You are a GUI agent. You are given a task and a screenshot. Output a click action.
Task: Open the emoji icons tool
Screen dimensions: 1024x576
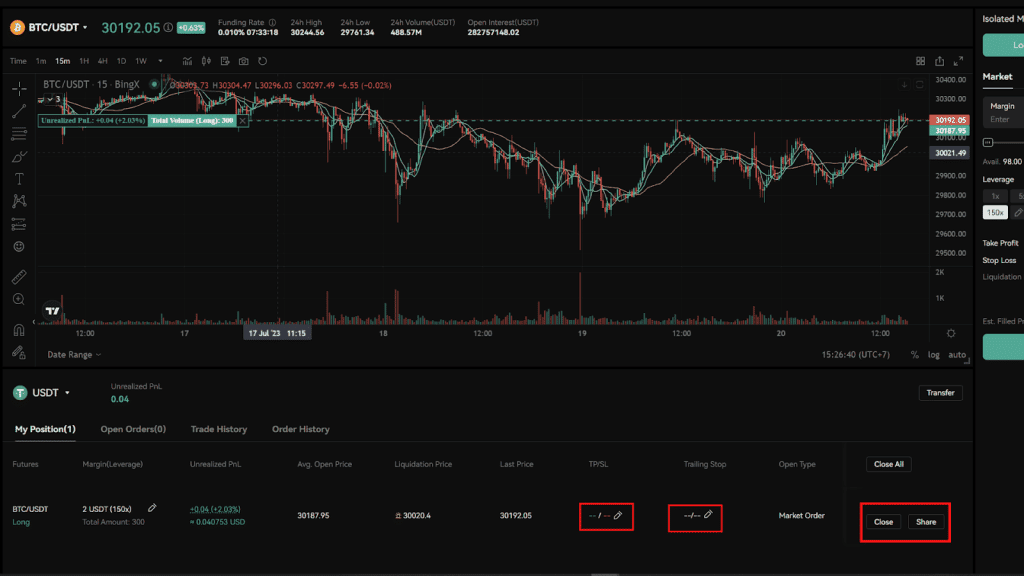point(19,246)
